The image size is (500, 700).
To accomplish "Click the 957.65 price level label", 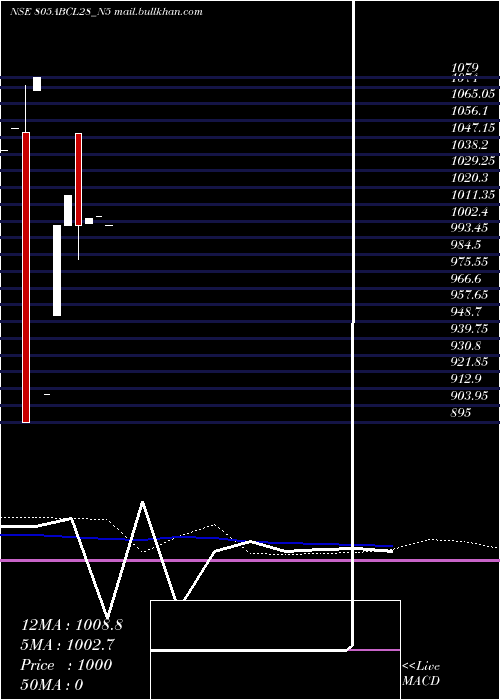I will [469, 295].
